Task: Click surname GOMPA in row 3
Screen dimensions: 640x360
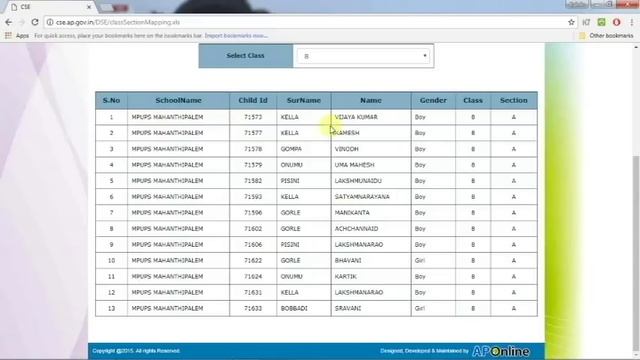Action: tap(291, 149)
